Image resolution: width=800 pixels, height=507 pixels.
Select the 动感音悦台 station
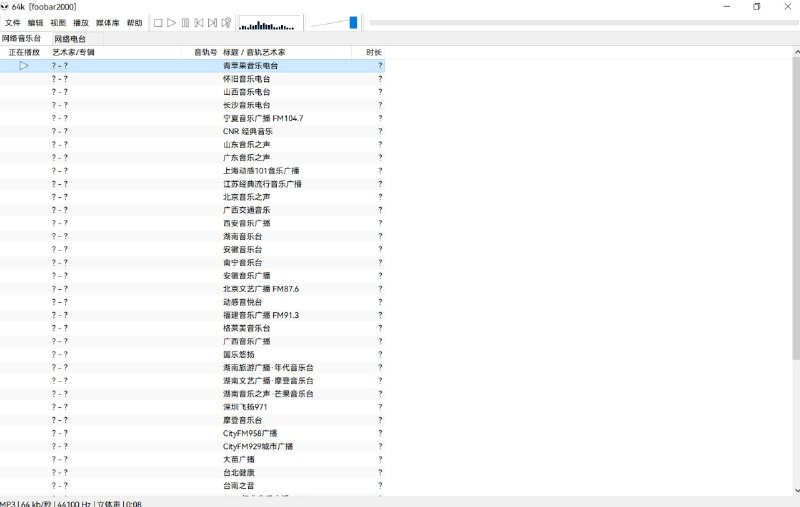click(x=192, y=302)
